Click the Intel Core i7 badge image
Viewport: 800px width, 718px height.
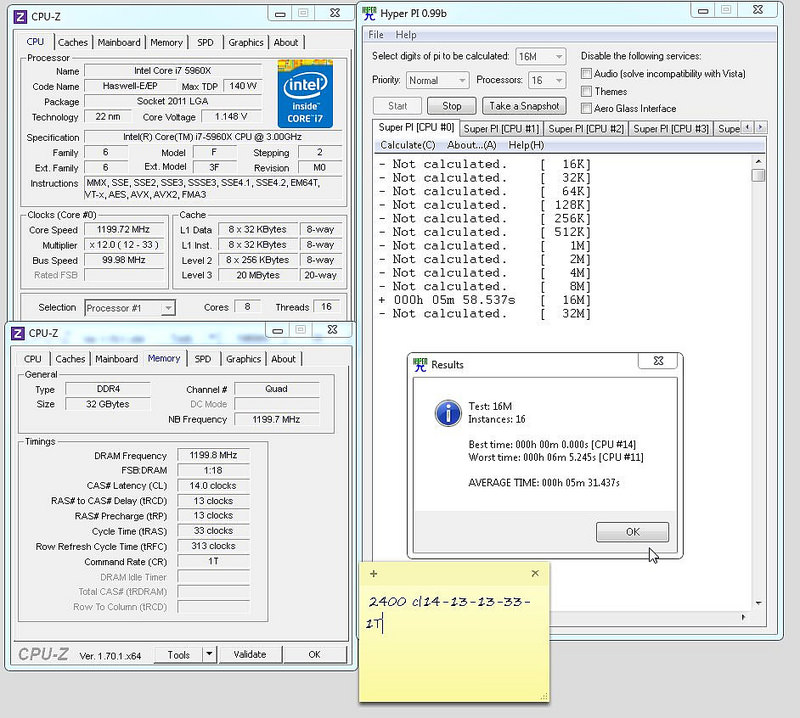tap(305, 93)
